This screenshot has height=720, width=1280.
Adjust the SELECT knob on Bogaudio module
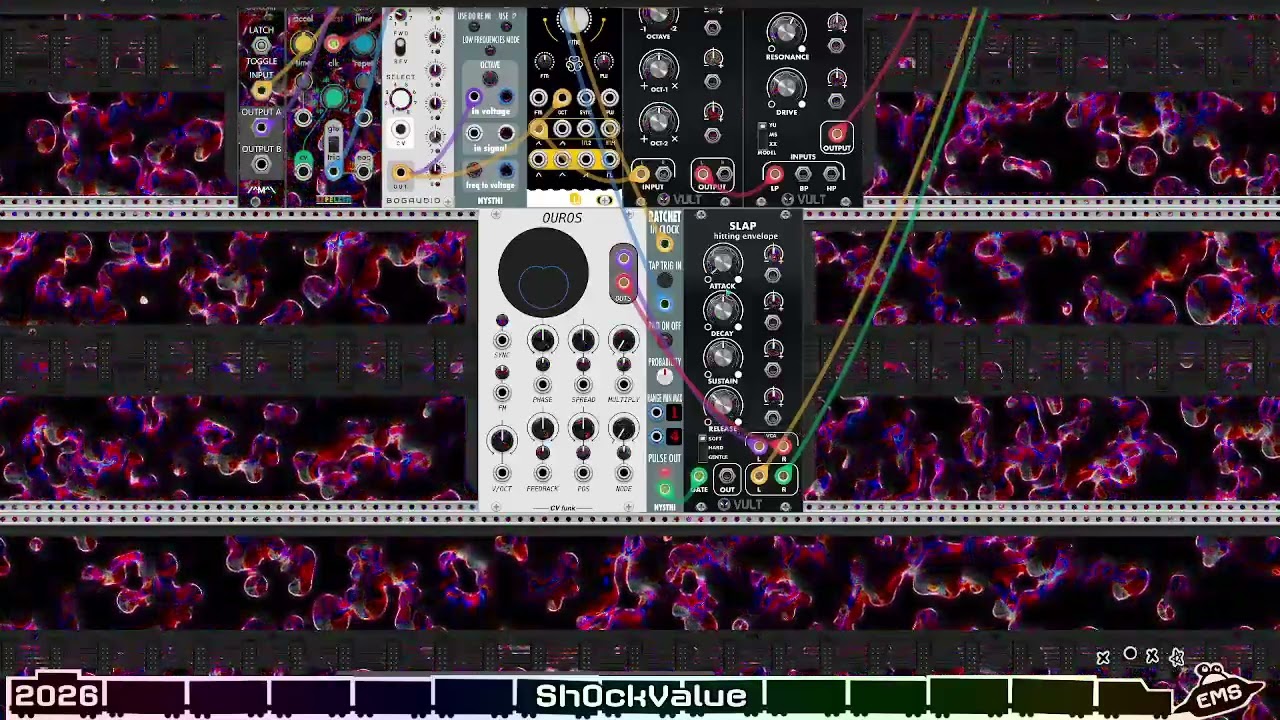click(x=400, y=99)
